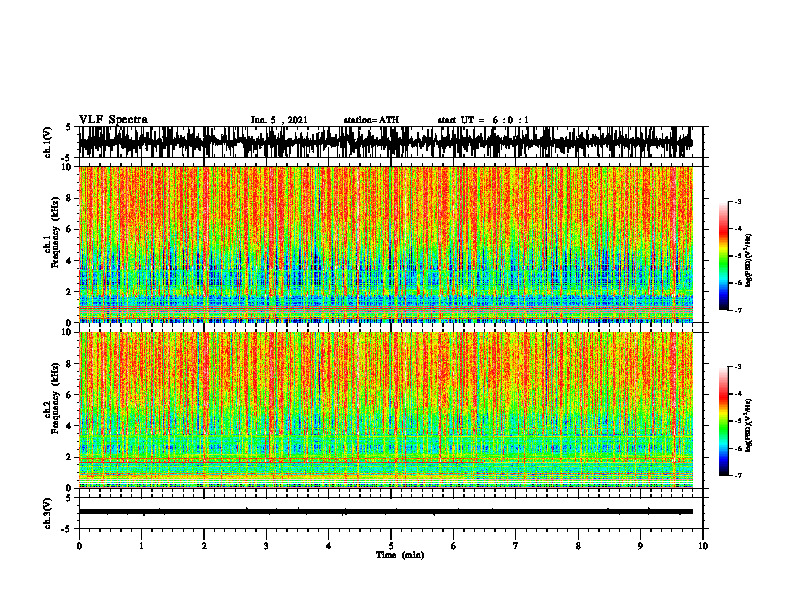Click the ch.3 voltage waveform trace
The height and width of the screenshot is (612, 792).
385,512
